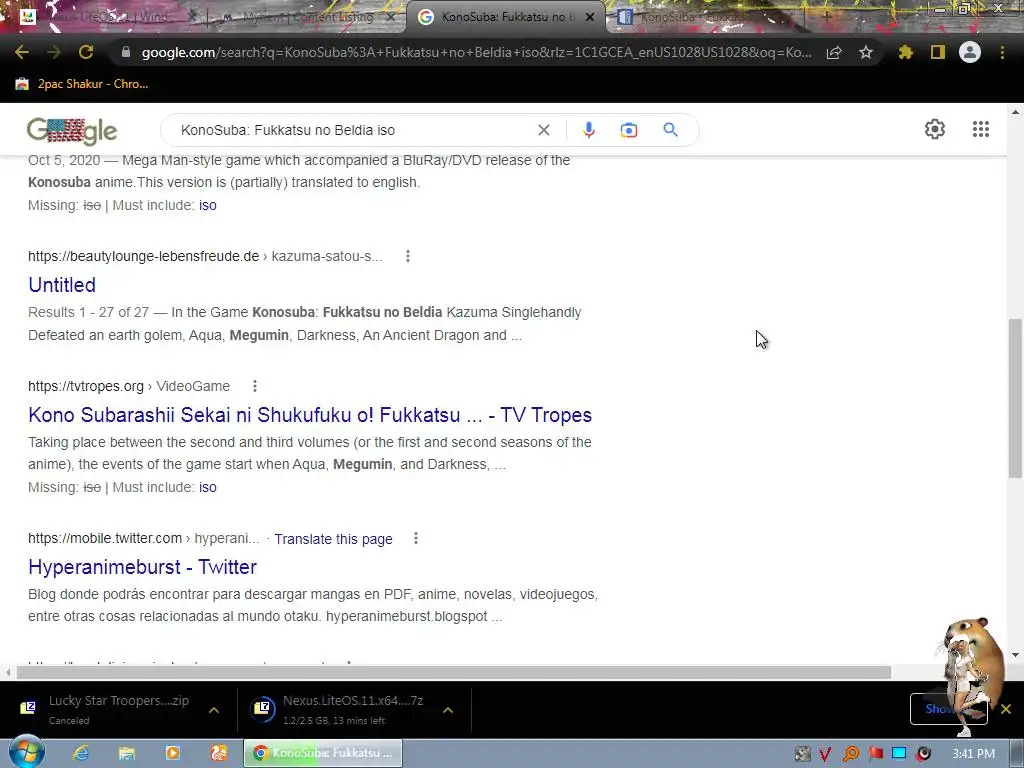Click the red flag Action Center tray icon
The height and width of the screenshot is (768, 1024).
point(875,754)
